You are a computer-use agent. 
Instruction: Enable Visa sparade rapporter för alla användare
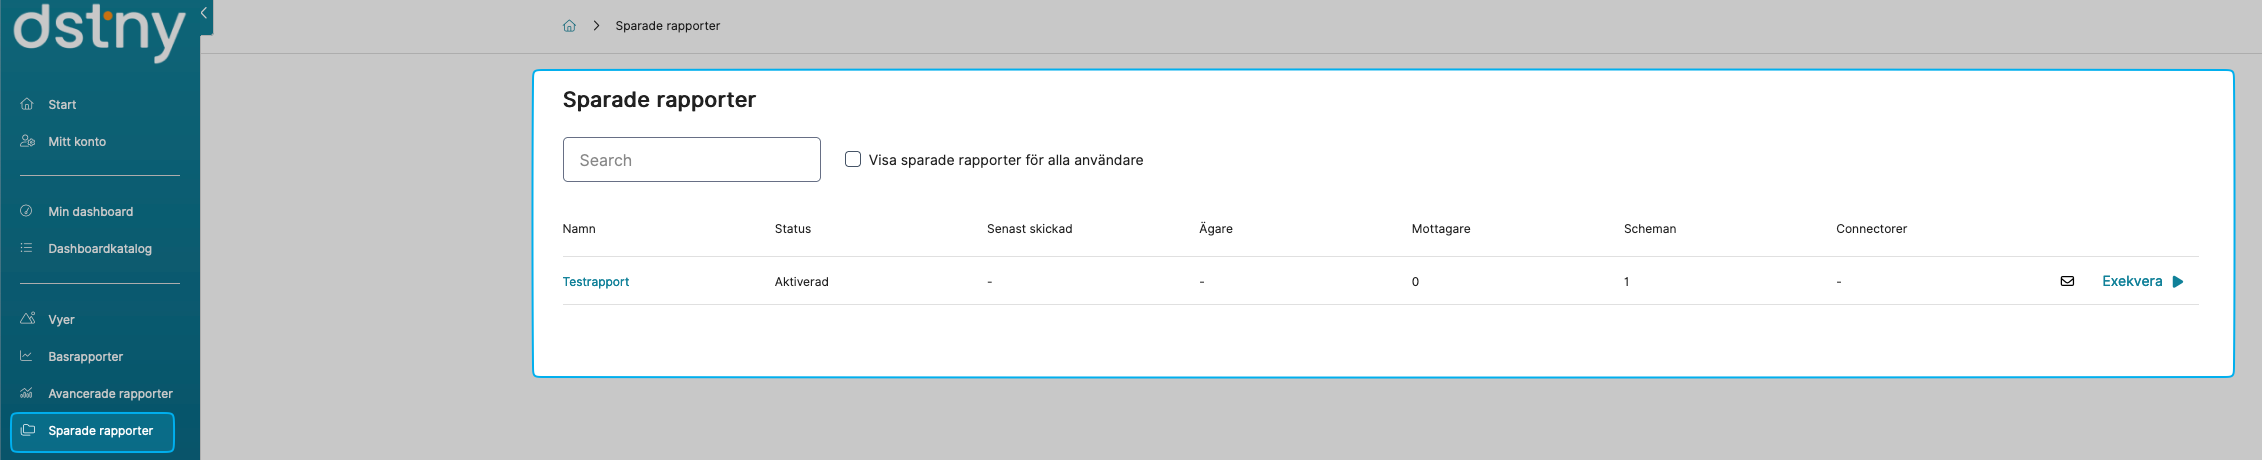(x=853, y=159)
